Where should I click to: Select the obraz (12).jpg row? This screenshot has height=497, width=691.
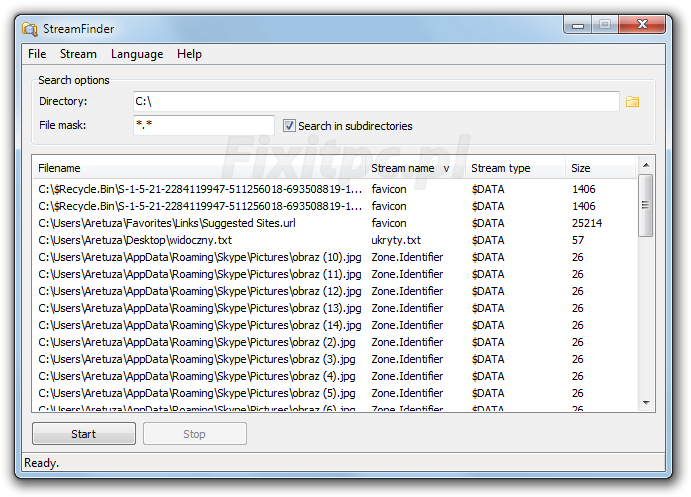coord(335,291)
